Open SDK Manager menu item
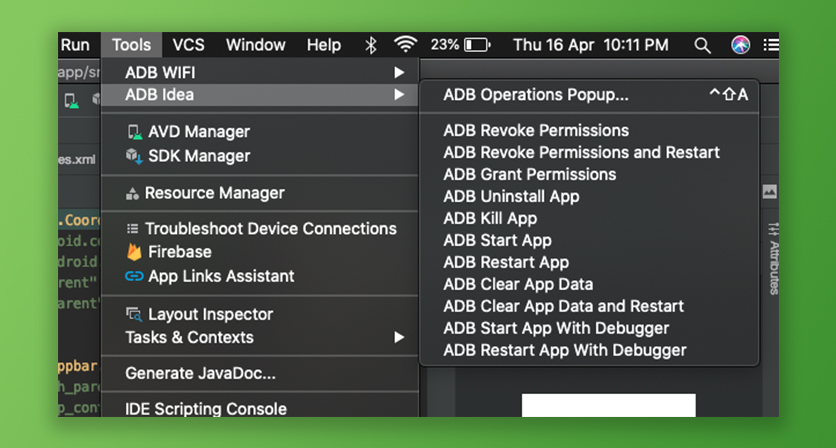Viewport: 836px width, 448px height. pos(260,156)
